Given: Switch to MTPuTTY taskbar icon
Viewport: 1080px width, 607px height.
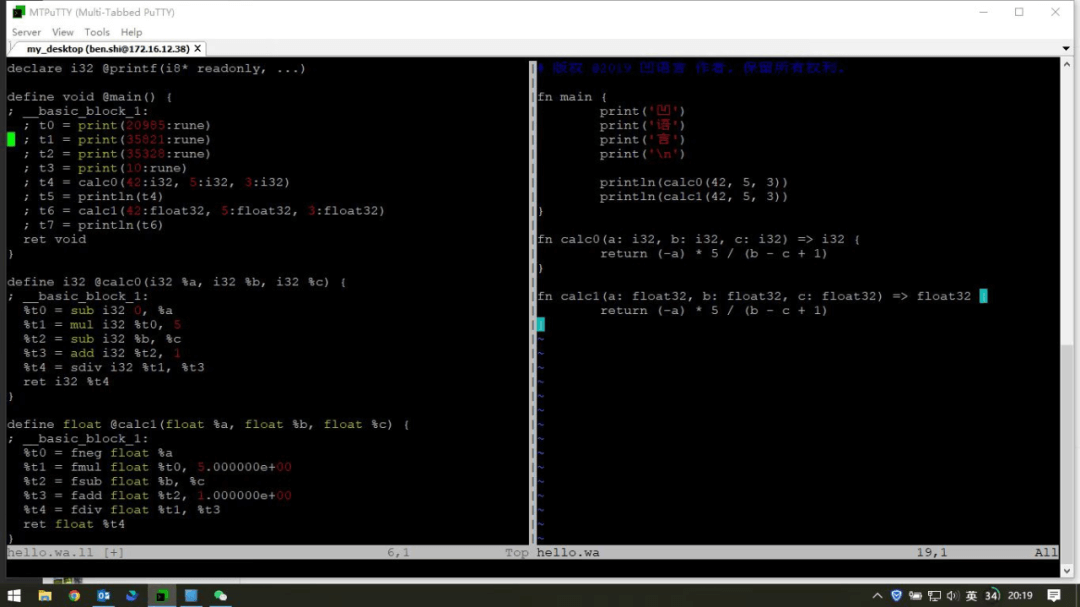Looking at the screenshot, I should tap(162, 595).
